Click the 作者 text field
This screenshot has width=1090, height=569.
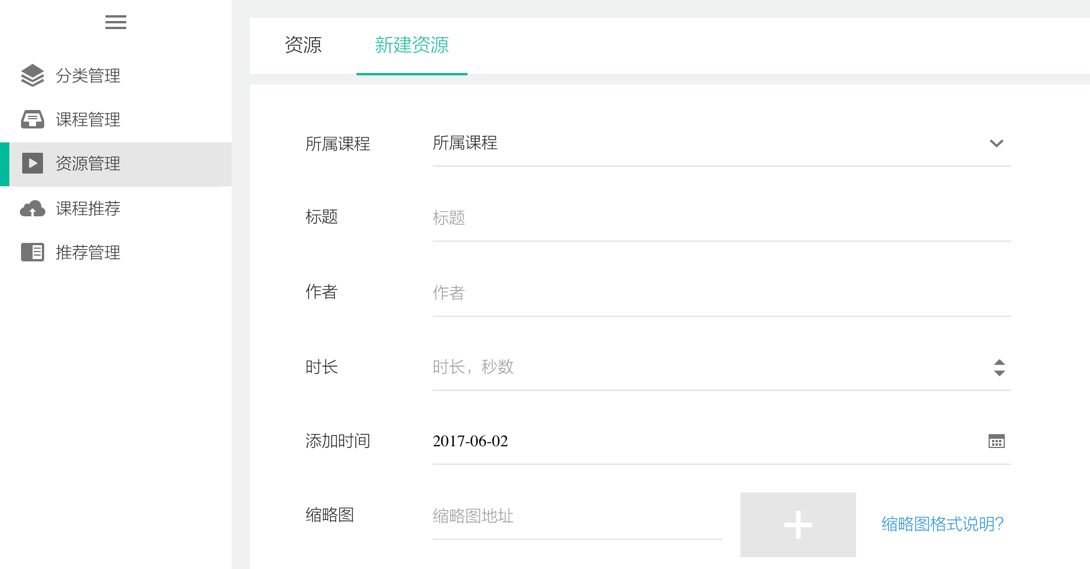point(722,293)
